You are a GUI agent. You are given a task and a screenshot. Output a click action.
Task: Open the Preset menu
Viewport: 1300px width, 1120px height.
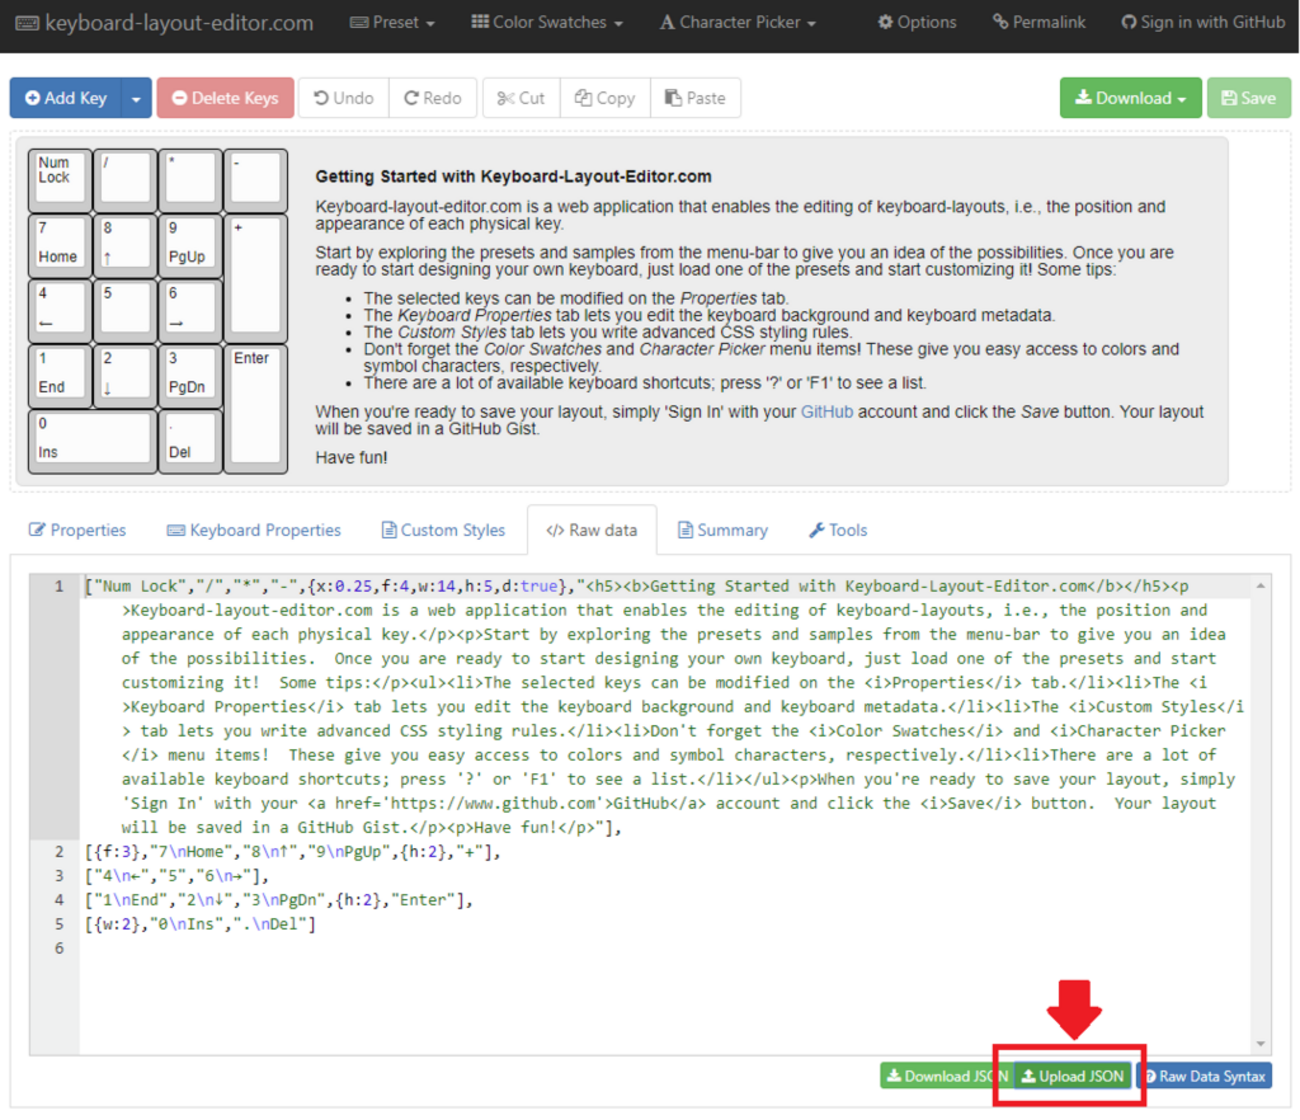tap(392, 22)
